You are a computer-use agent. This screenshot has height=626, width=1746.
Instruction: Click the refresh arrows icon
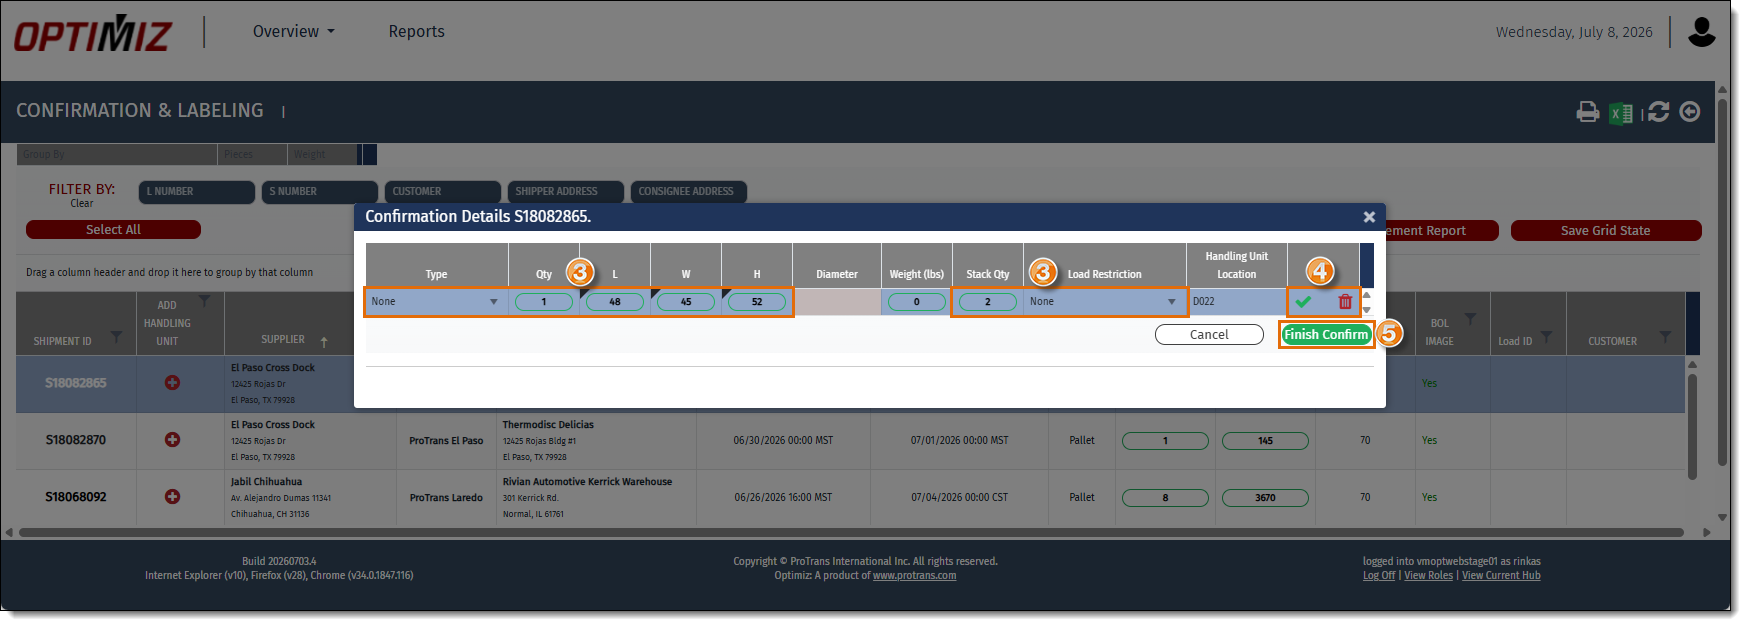(1658, 112)
